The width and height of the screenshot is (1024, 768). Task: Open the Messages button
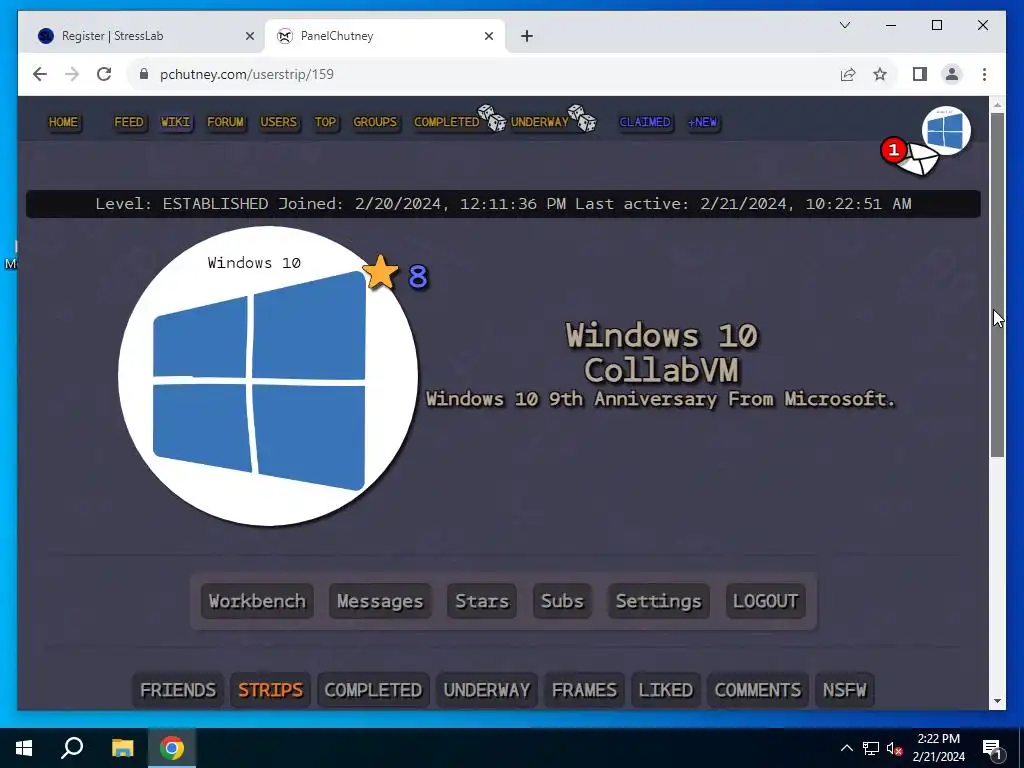380,601
